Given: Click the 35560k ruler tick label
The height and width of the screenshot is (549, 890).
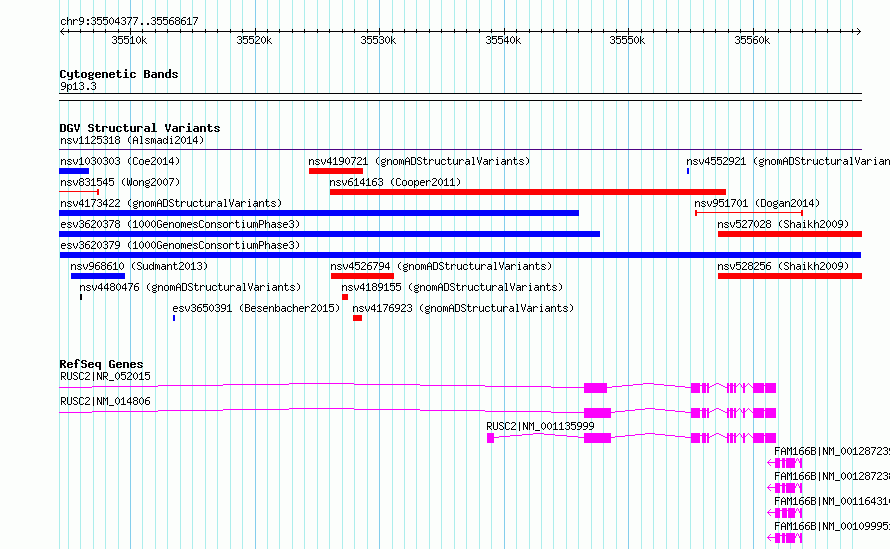Looking at the screenshot, I should pyautogui.click(x=752, y=40).
